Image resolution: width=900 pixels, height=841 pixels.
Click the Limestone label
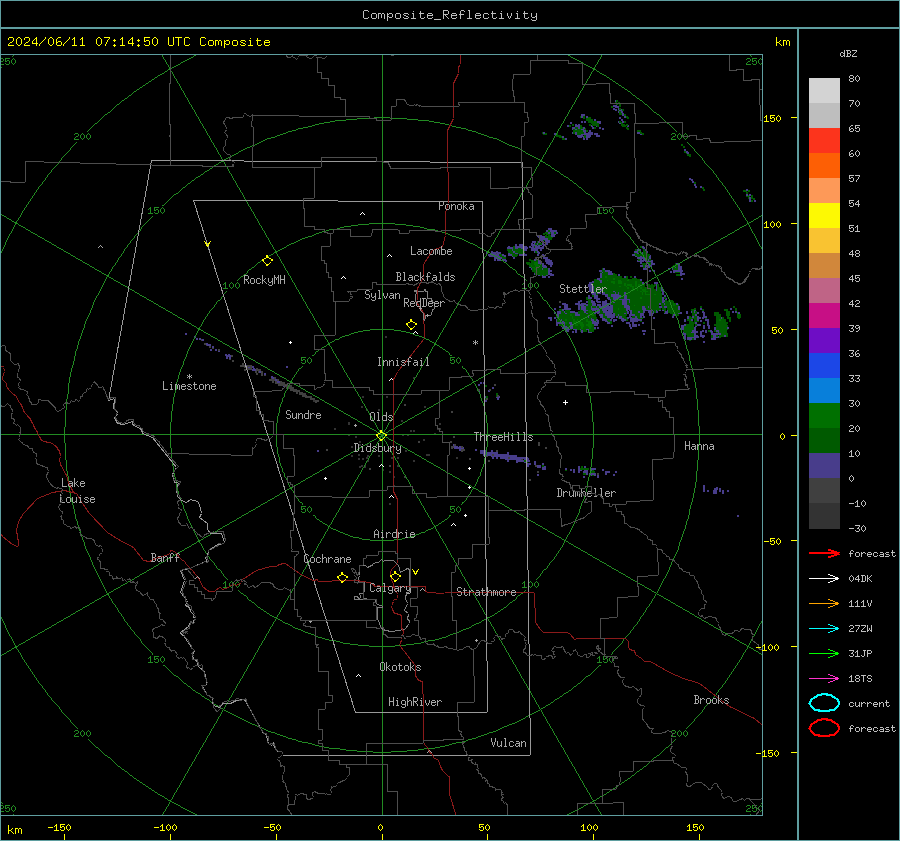[x=189, y=386]
